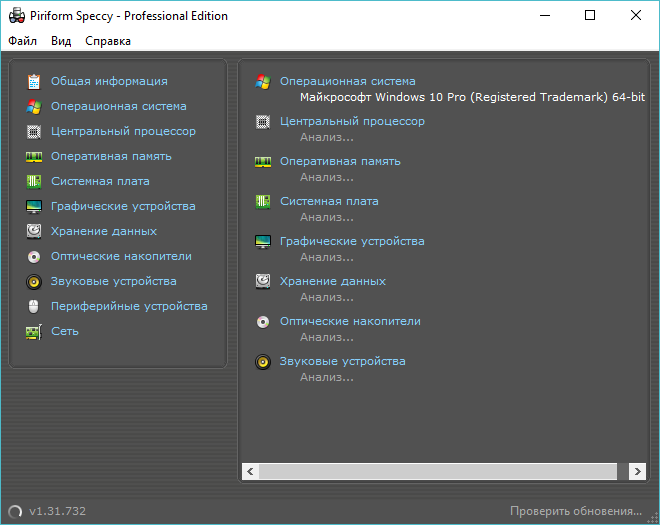This screenshot has height=525, width=660.
Task: Select the Центральный процессор chip icon in sidebar
Action: pos(34,131)
